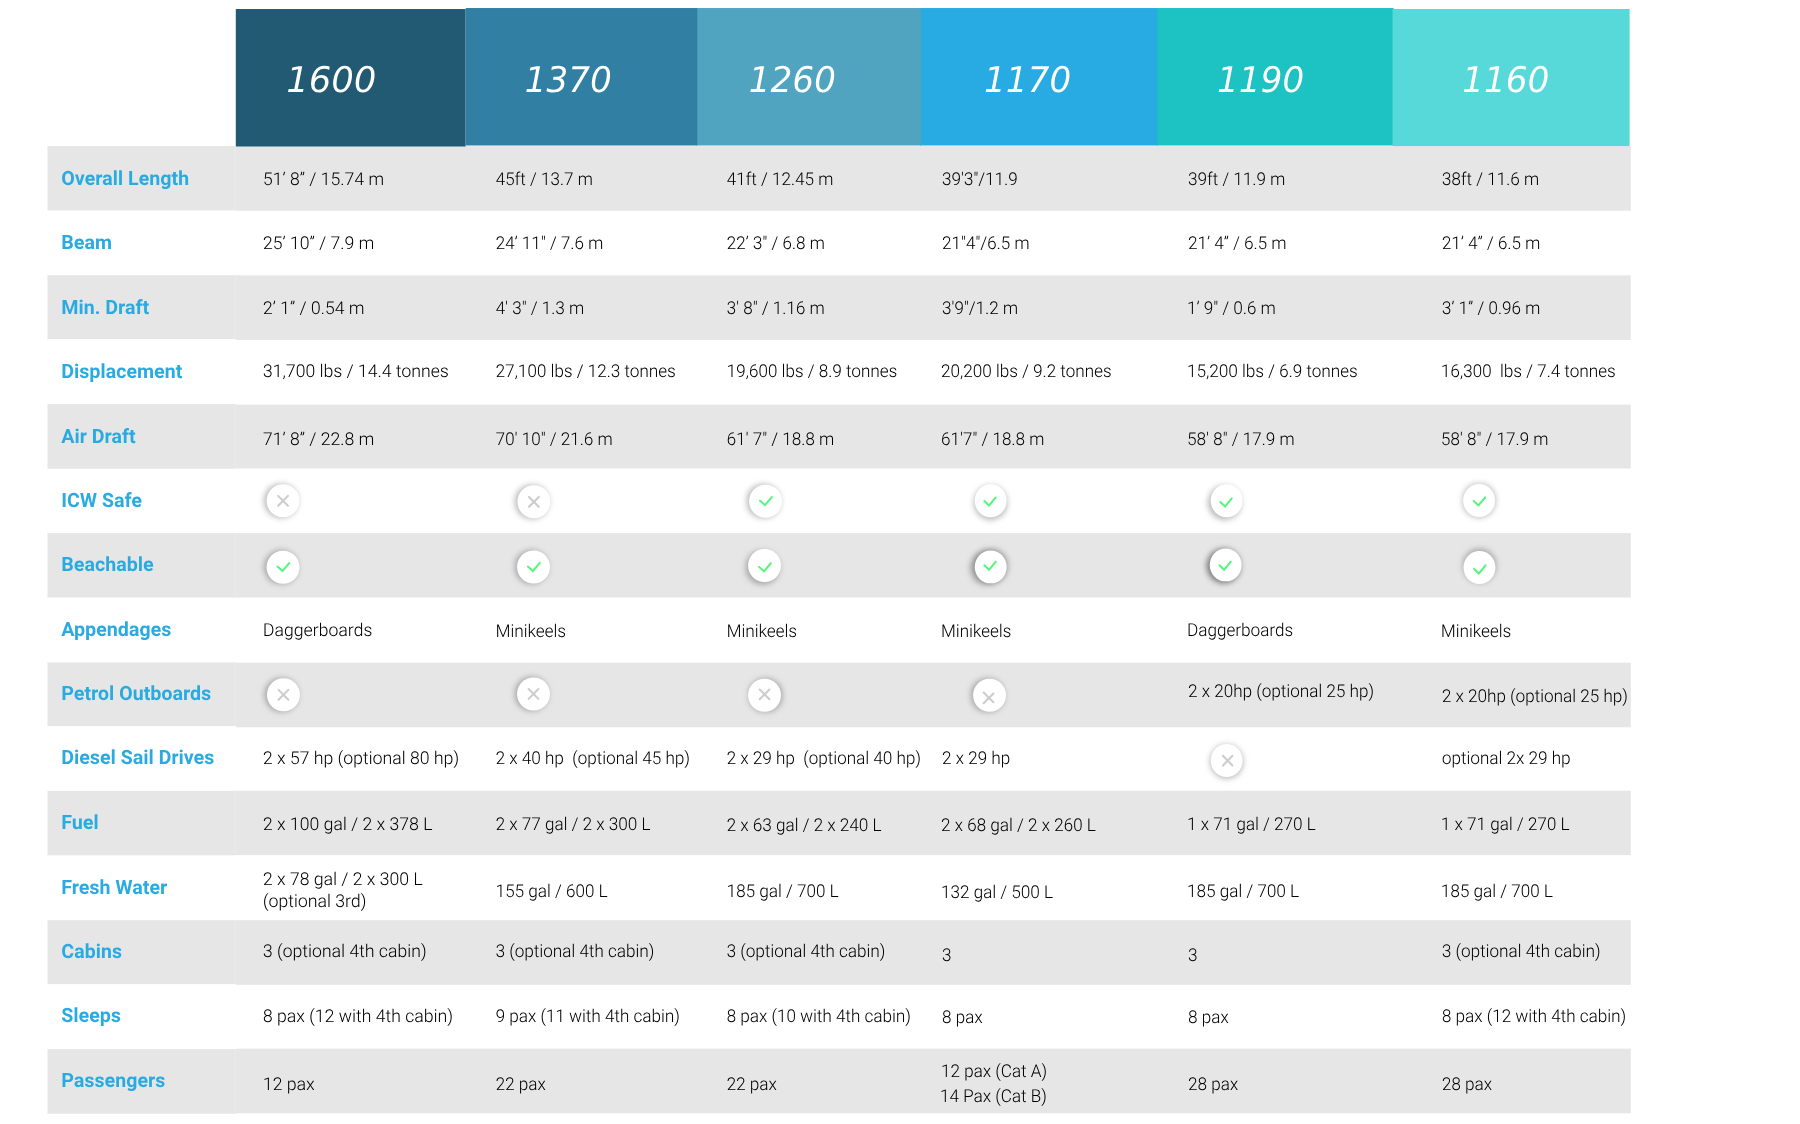Click the Overall Length row label
This screenshot has width=1800, height=1124.
click(125, 178)
